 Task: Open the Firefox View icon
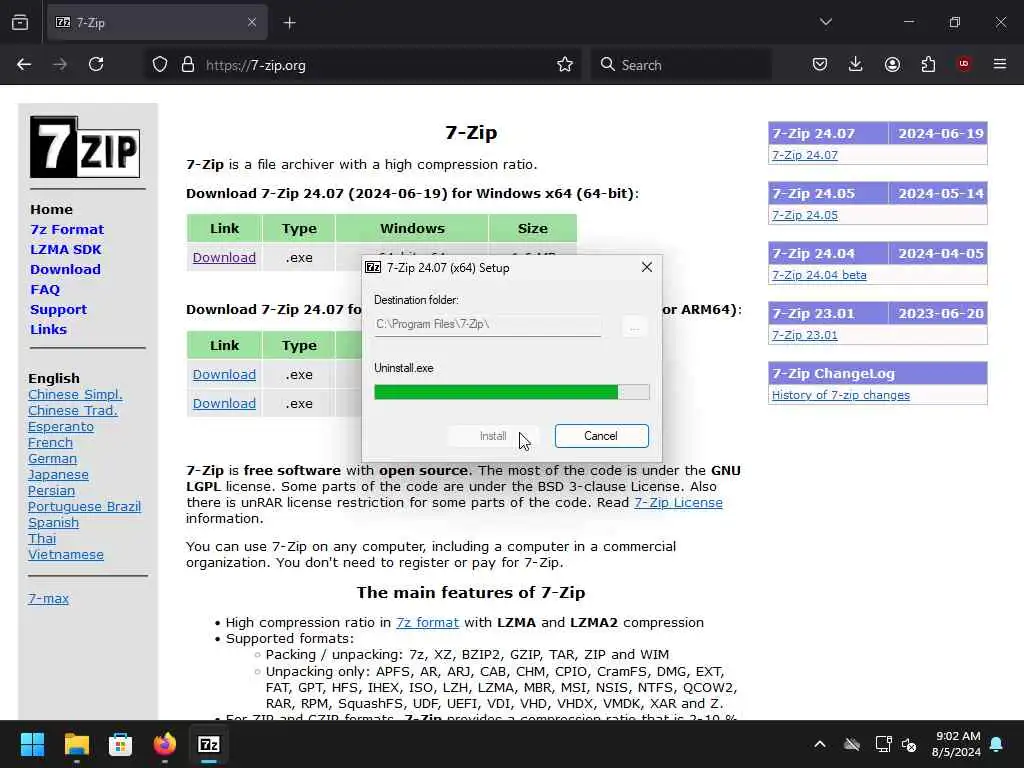pos(20,23)
